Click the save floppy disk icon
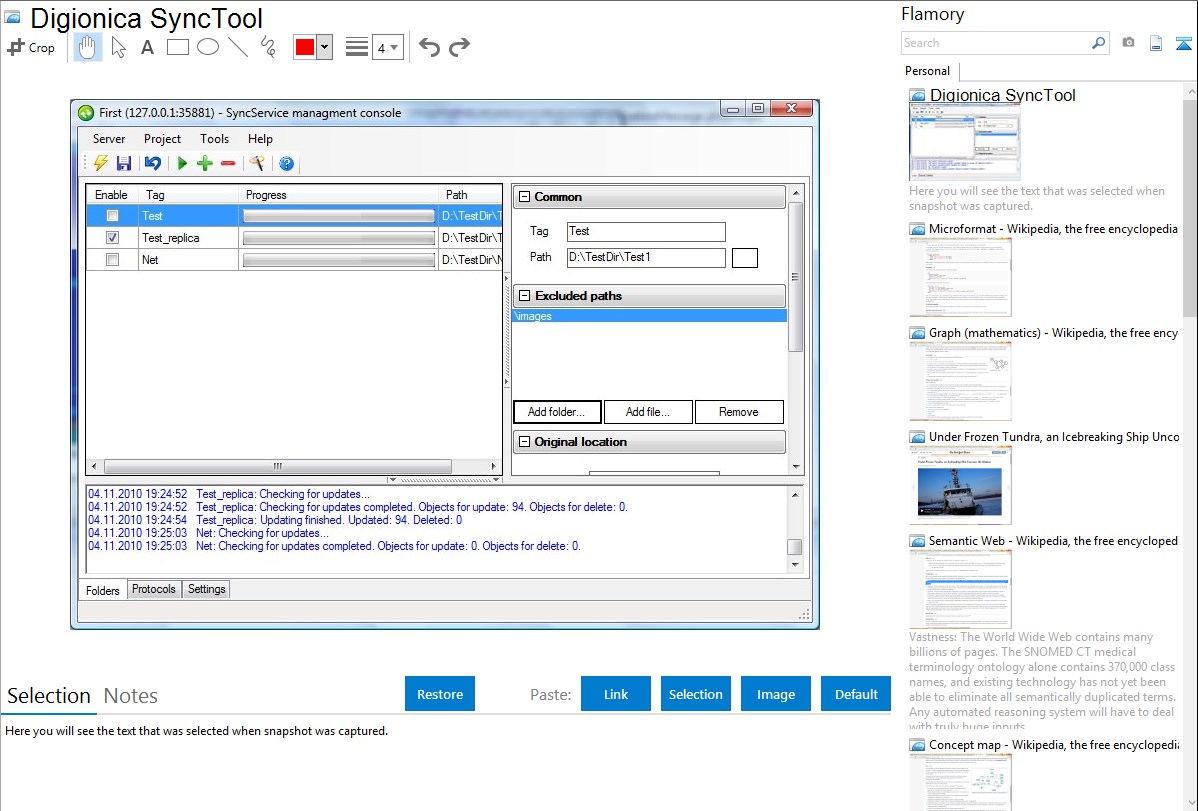This screenshot has height=811, width=1198. 124,163
